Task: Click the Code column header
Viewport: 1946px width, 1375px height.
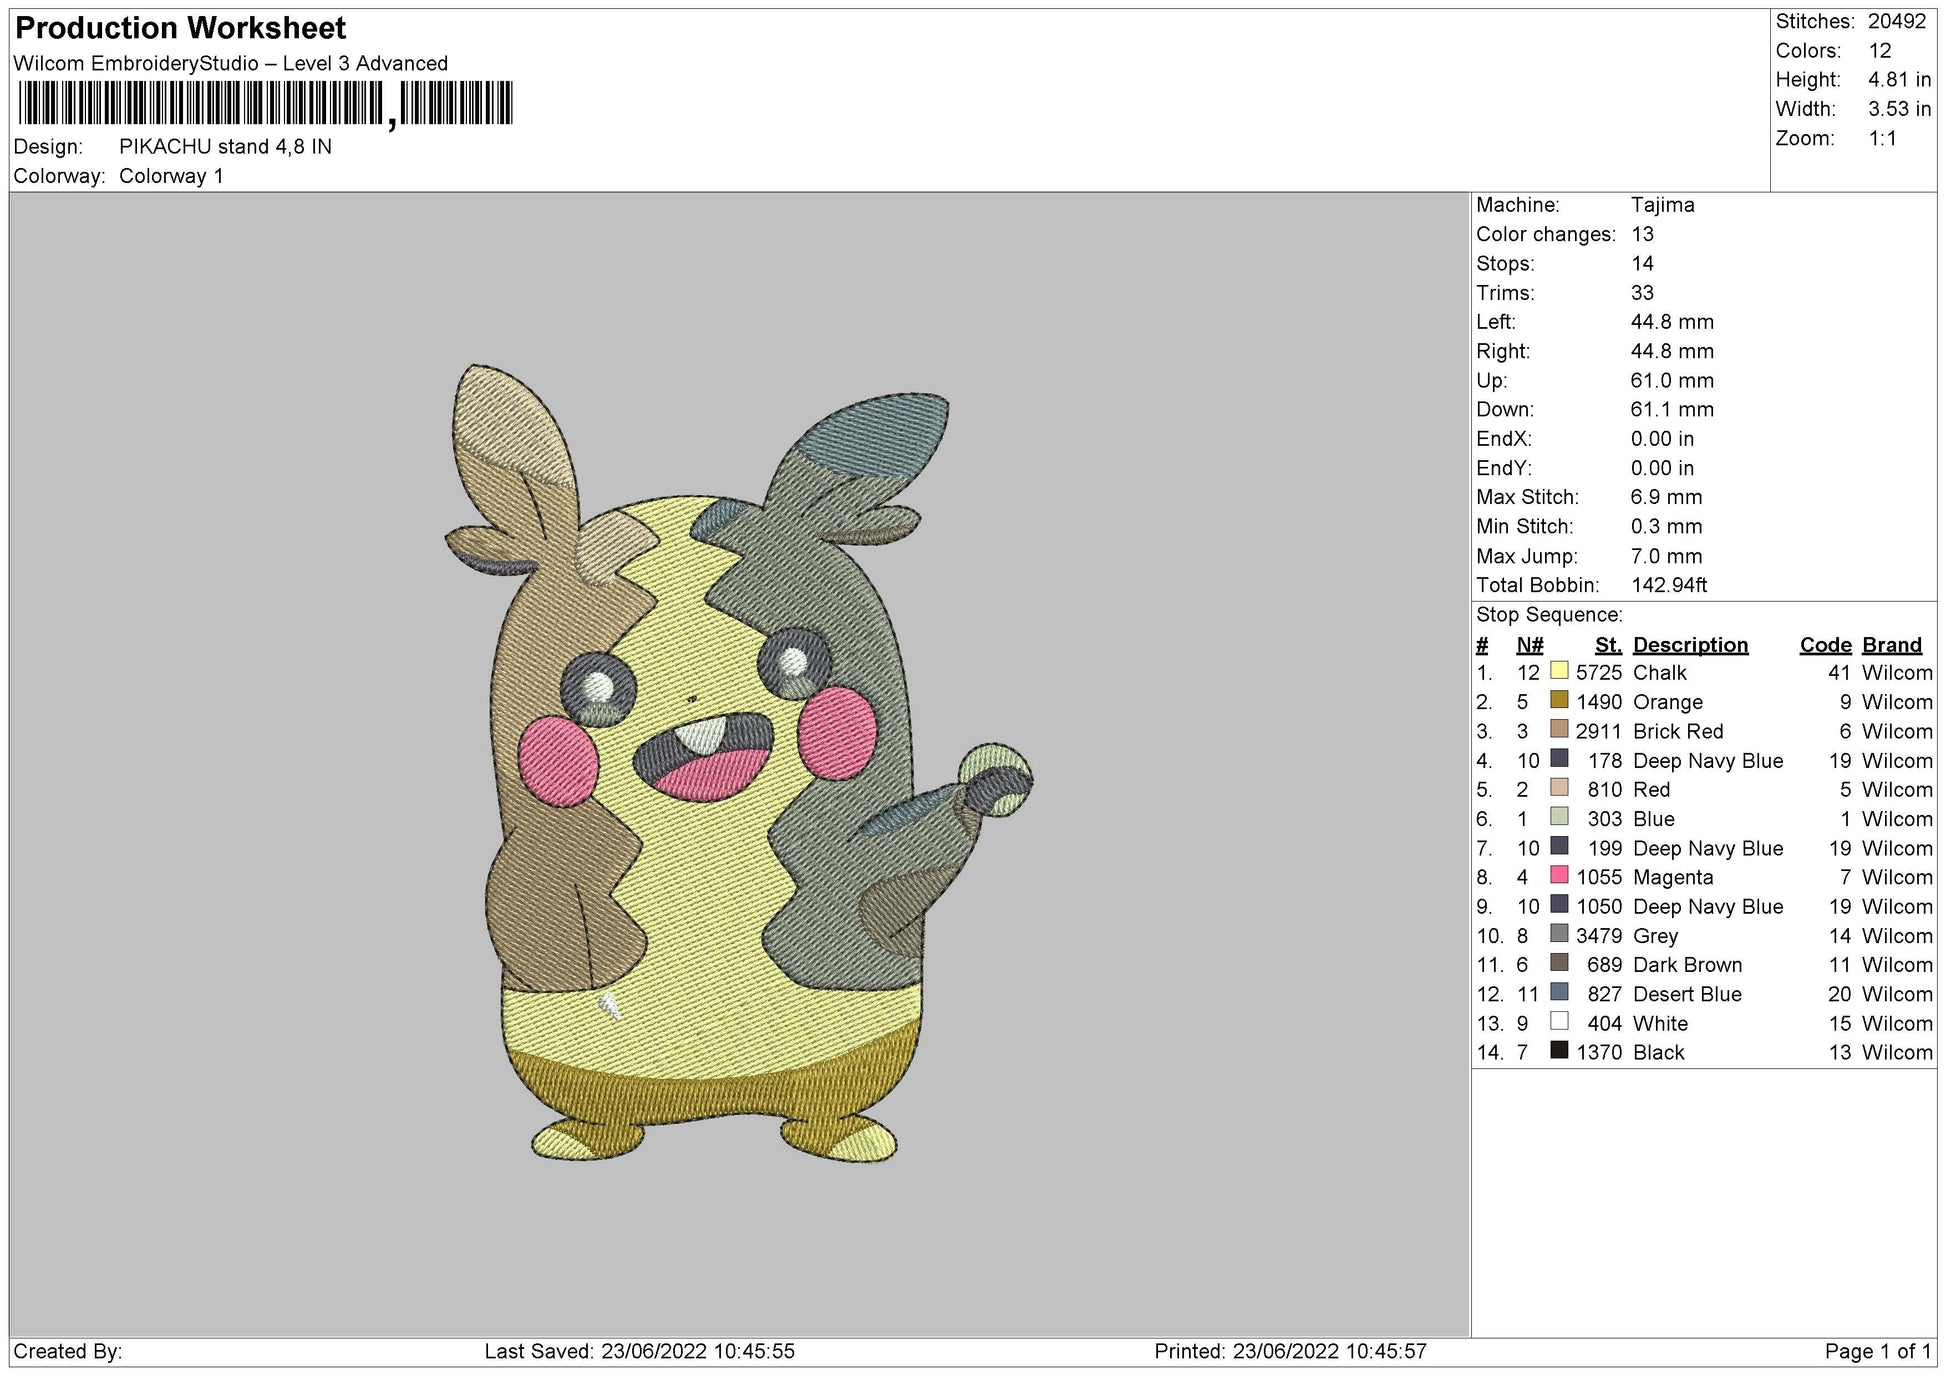Action: pyautogui.click(x=1825, y=644)
